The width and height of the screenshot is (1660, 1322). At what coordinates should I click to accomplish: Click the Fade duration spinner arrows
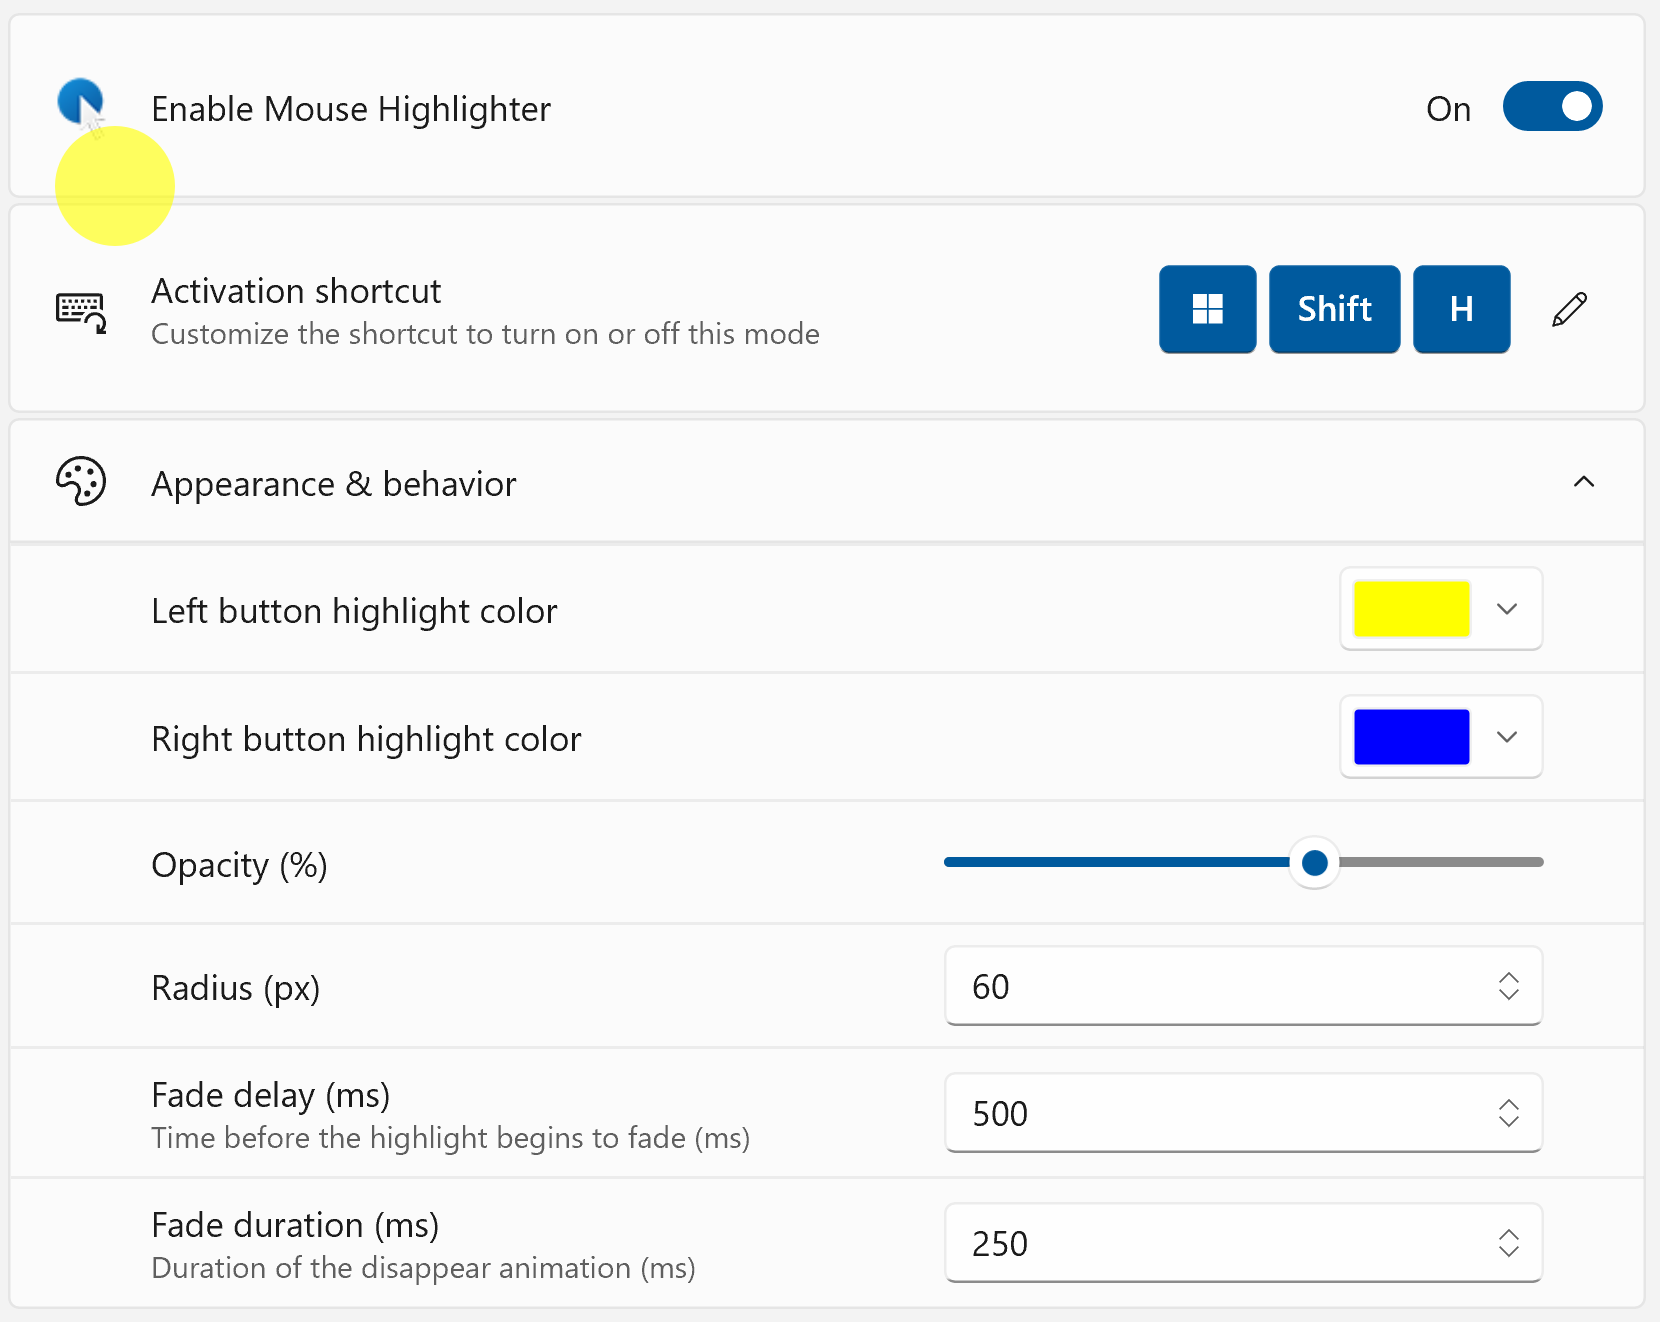(1508, 1243)
